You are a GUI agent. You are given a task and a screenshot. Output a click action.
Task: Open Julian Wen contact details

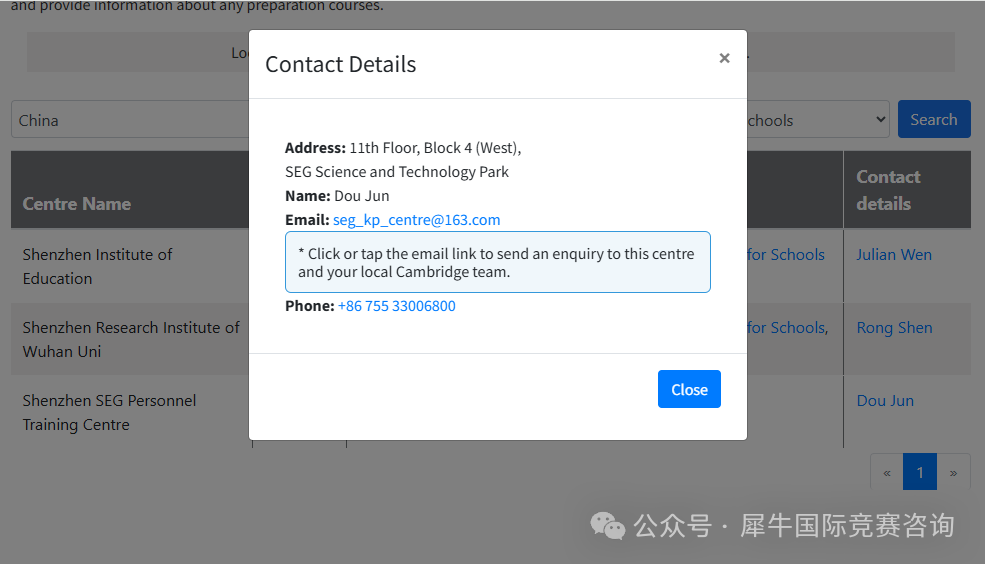pyautogui.click(x=893, y=255)
